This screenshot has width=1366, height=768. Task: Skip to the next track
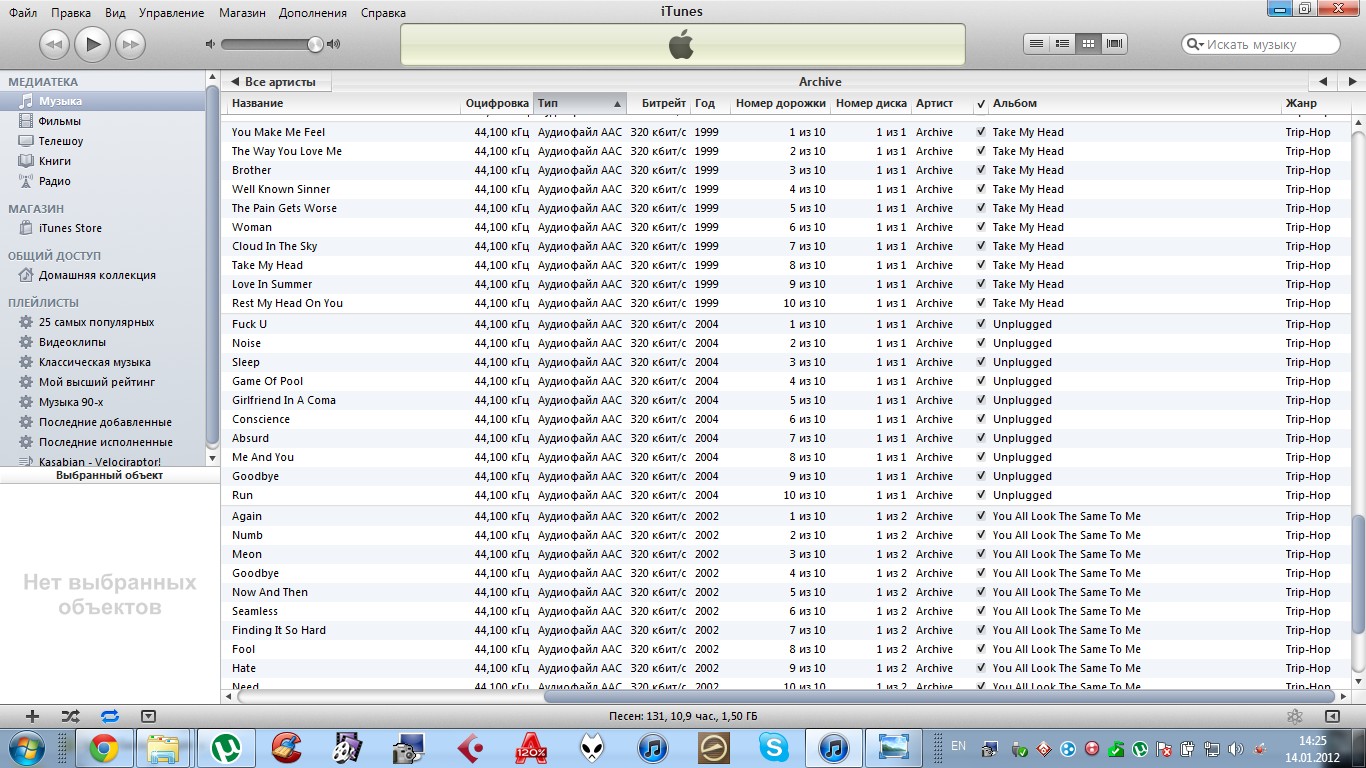[x=130, y=44]
